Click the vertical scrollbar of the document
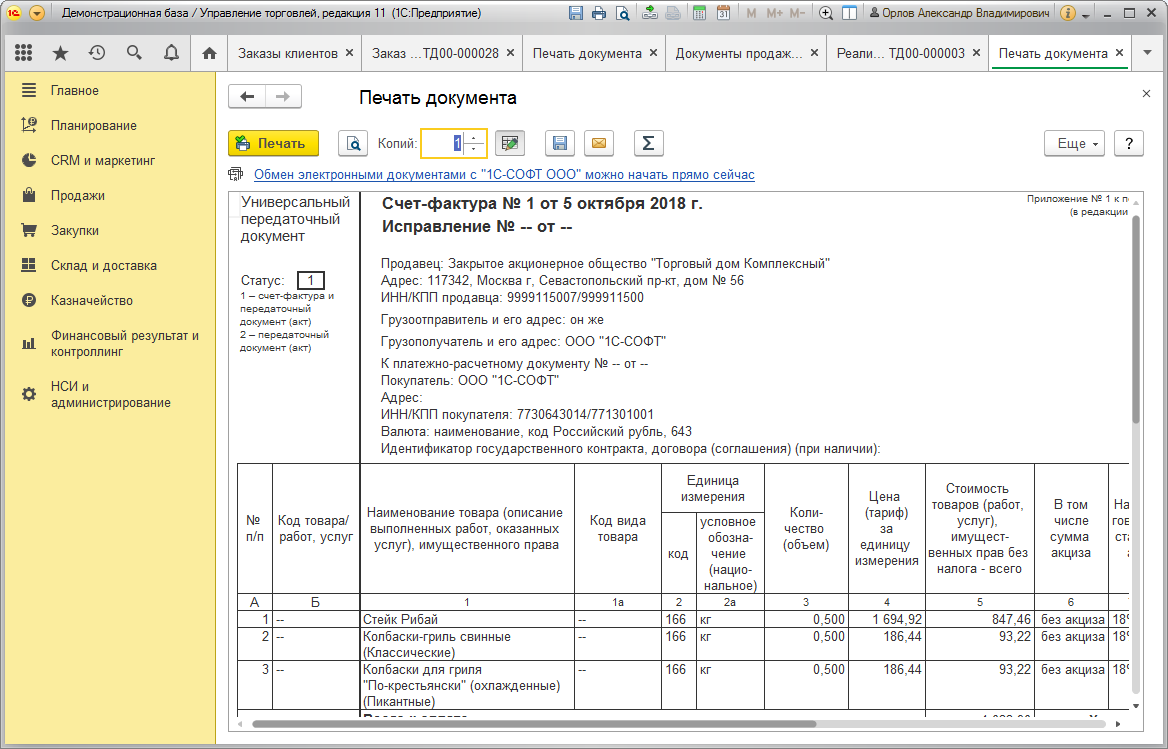The image size is (1168, 749). [x=1136, y=320]
